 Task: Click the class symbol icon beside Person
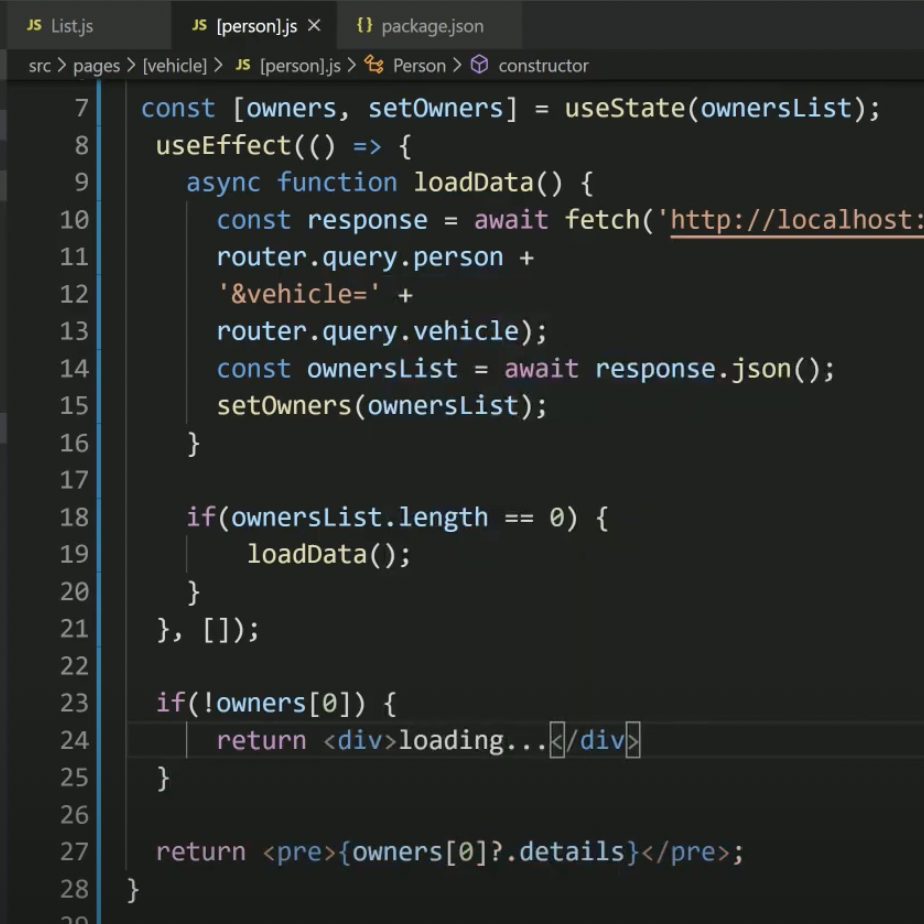click(374, 65)
